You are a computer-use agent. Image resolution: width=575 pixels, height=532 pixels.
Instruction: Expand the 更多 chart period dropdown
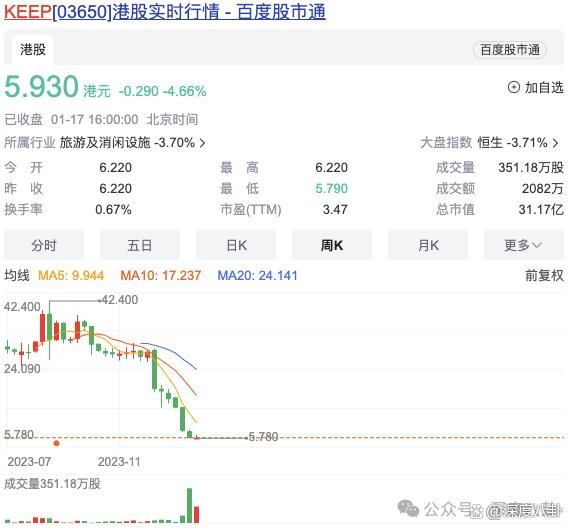[x=523, y=245]
